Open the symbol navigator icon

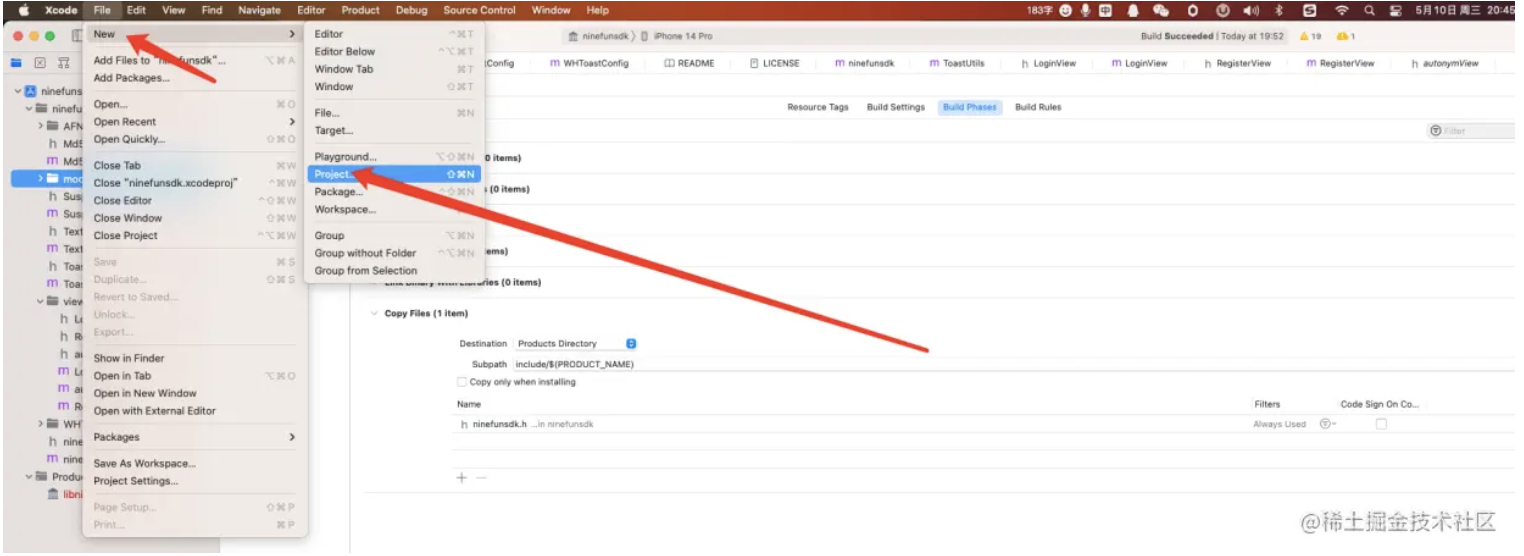[64, 62]
